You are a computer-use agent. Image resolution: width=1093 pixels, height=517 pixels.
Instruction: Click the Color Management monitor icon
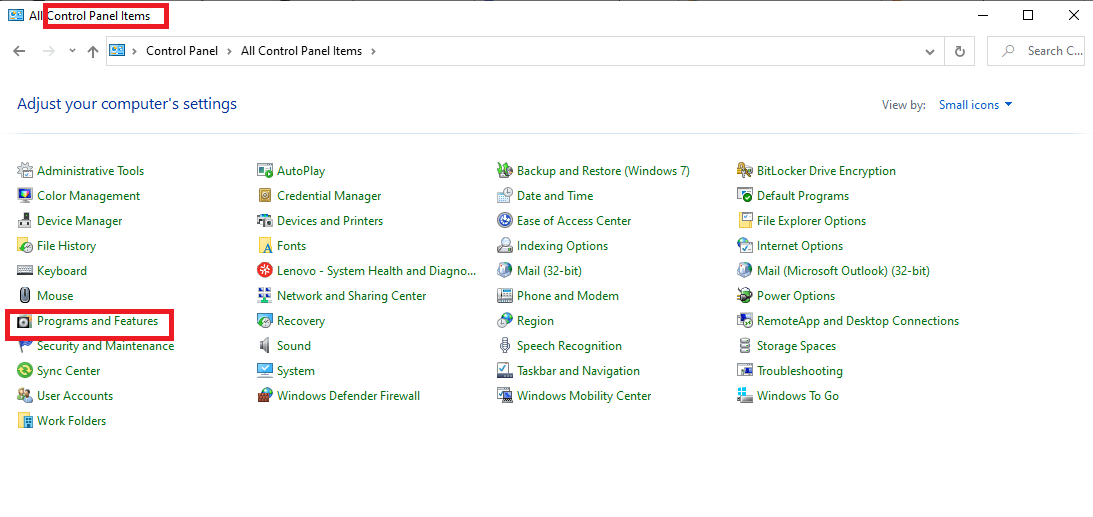pos(25,196)
